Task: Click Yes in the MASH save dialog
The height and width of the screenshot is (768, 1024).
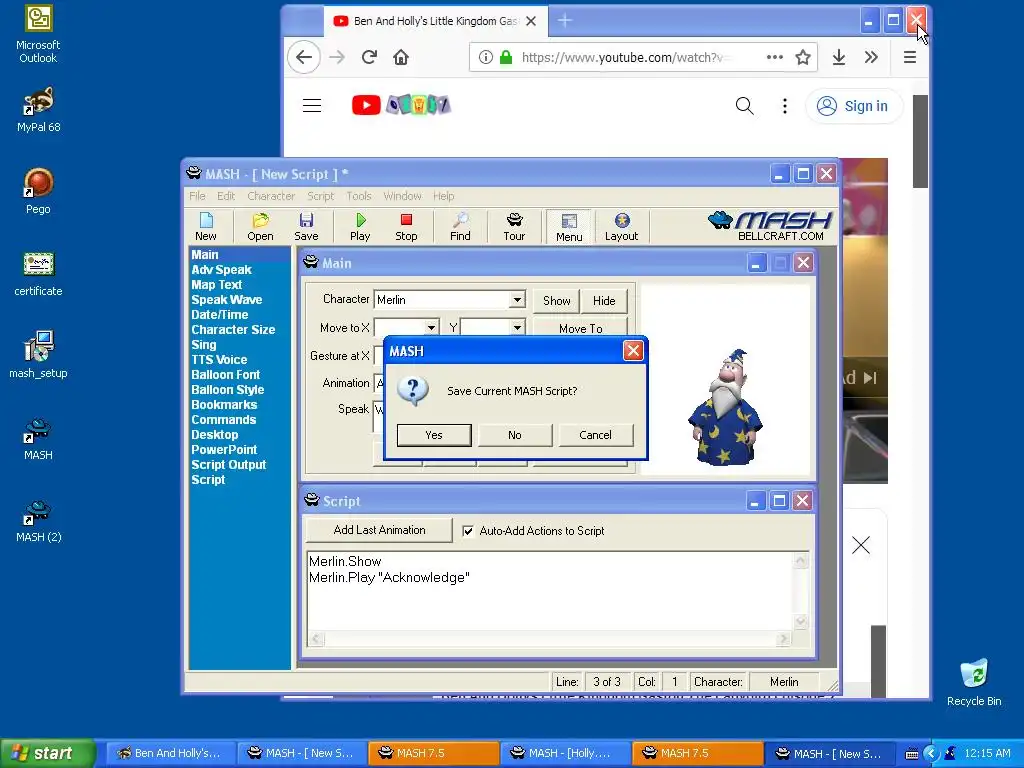Action: point(434,435)
